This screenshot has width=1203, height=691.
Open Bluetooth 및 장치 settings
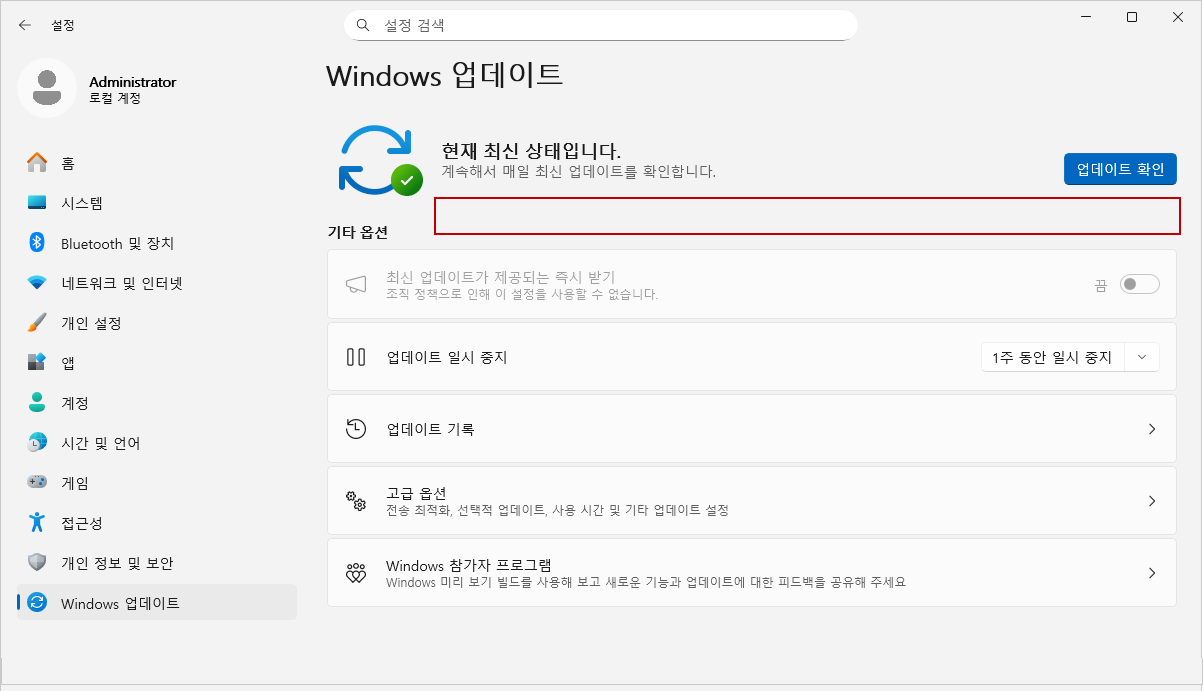[157, 243]
